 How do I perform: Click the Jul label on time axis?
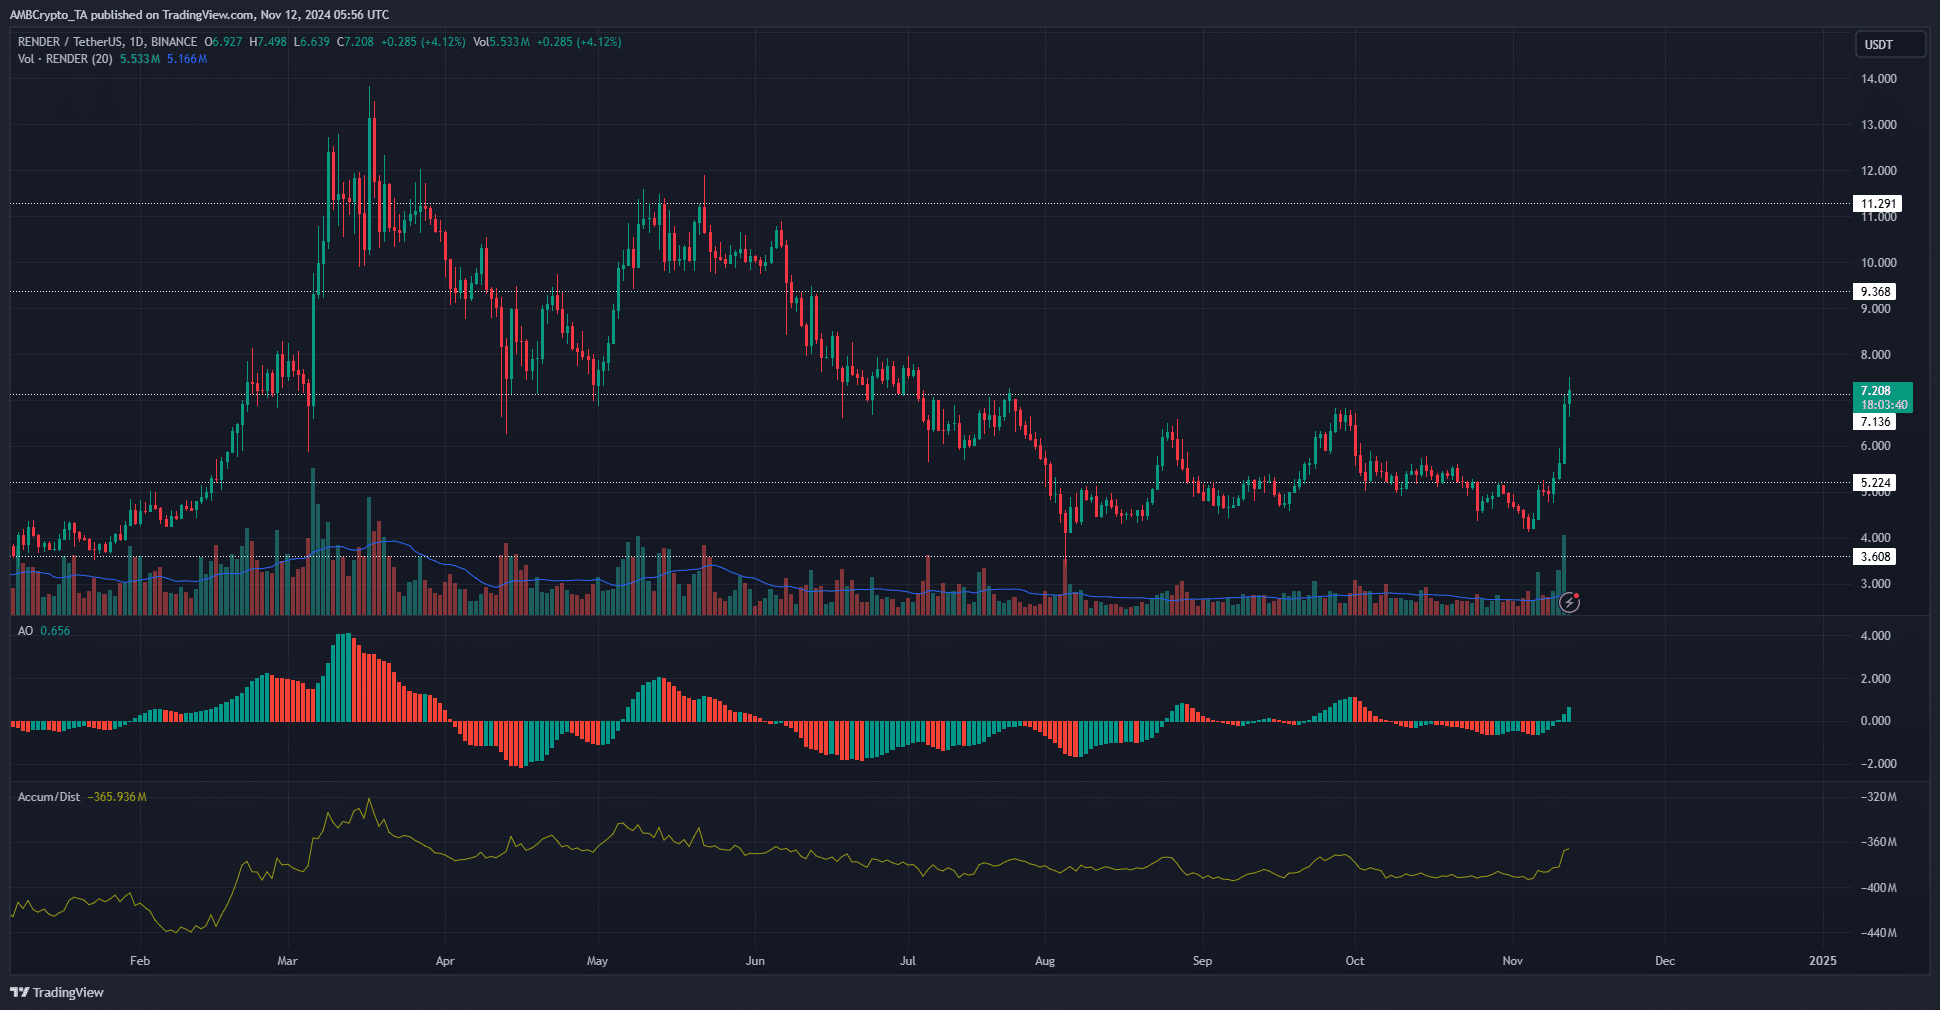907,961
